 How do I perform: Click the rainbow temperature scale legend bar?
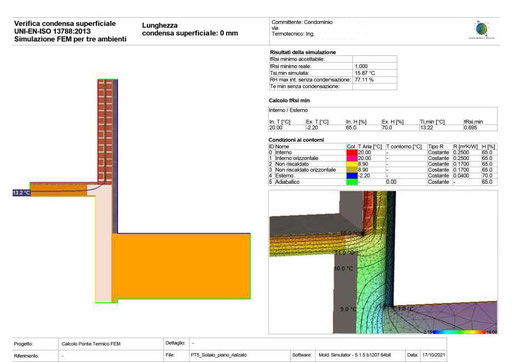459,332
